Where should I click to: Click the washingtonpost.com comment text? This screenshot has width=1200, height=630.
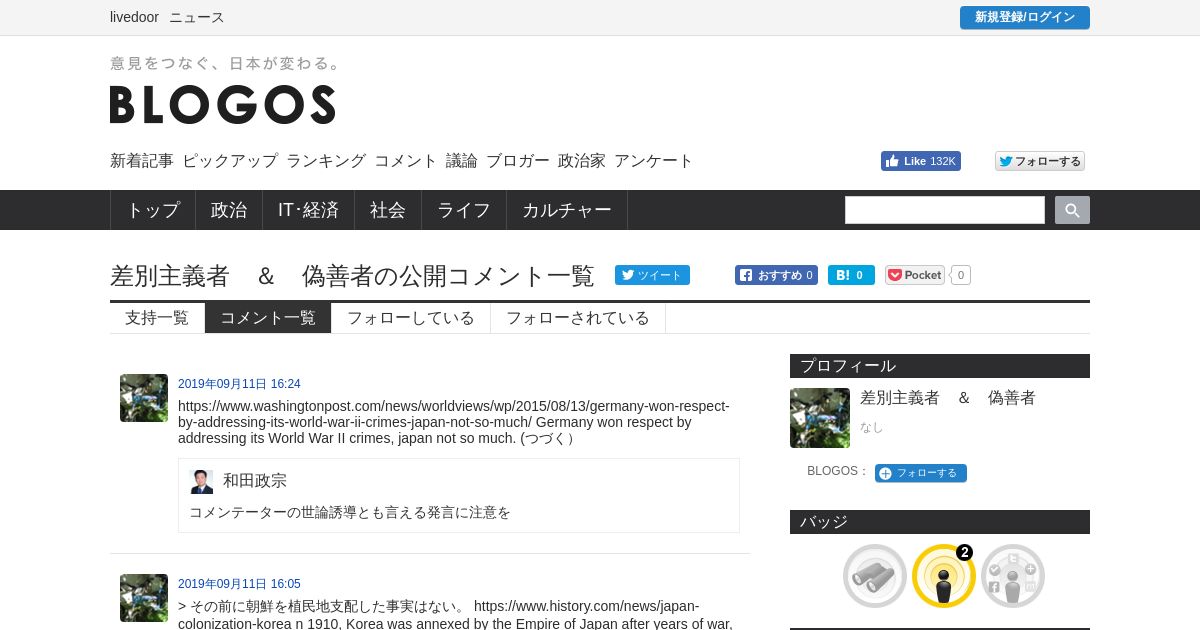point(454,422)
